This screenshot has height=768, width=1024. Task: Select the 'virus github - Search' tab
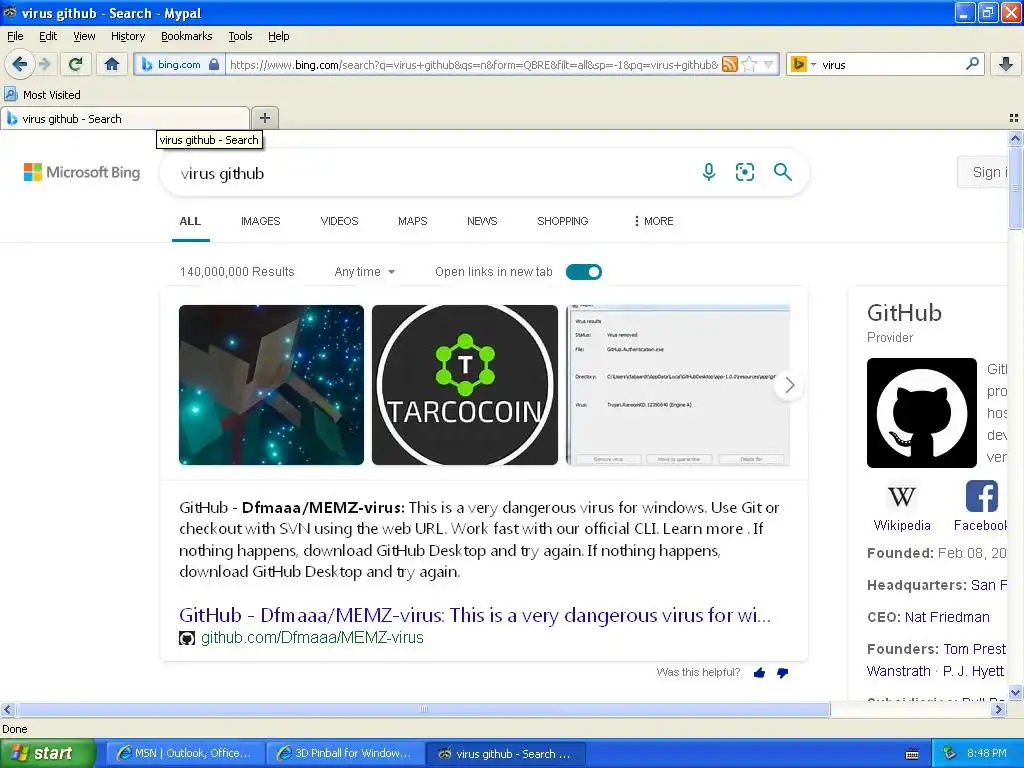tap(125, 118)
